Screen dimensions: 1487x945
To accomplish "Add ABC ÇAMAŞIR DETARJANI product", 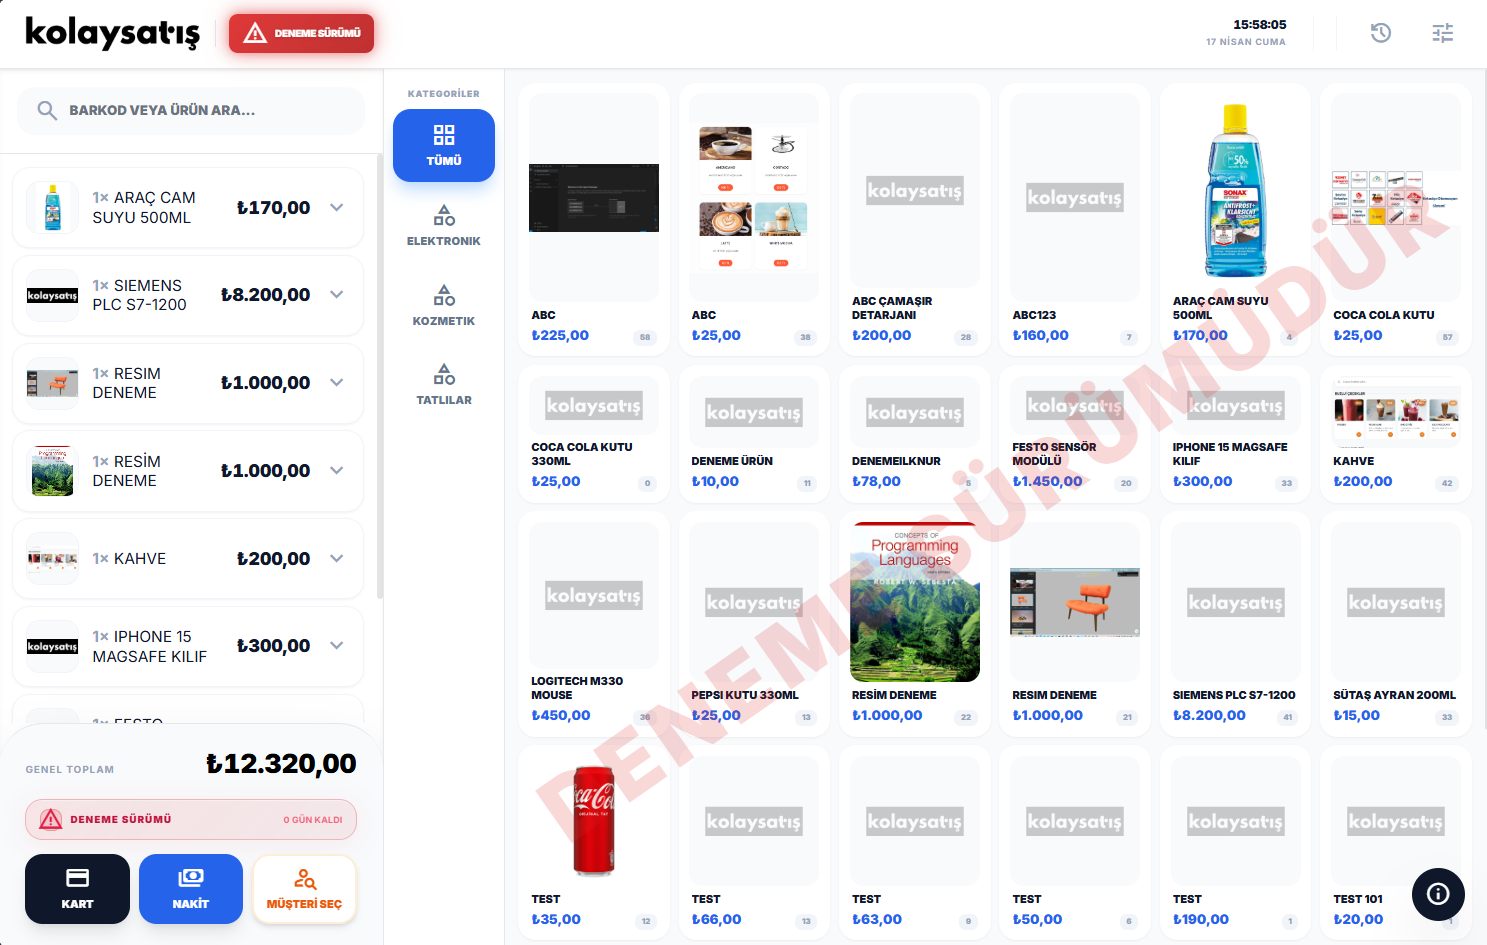I will tap(915, 219).
